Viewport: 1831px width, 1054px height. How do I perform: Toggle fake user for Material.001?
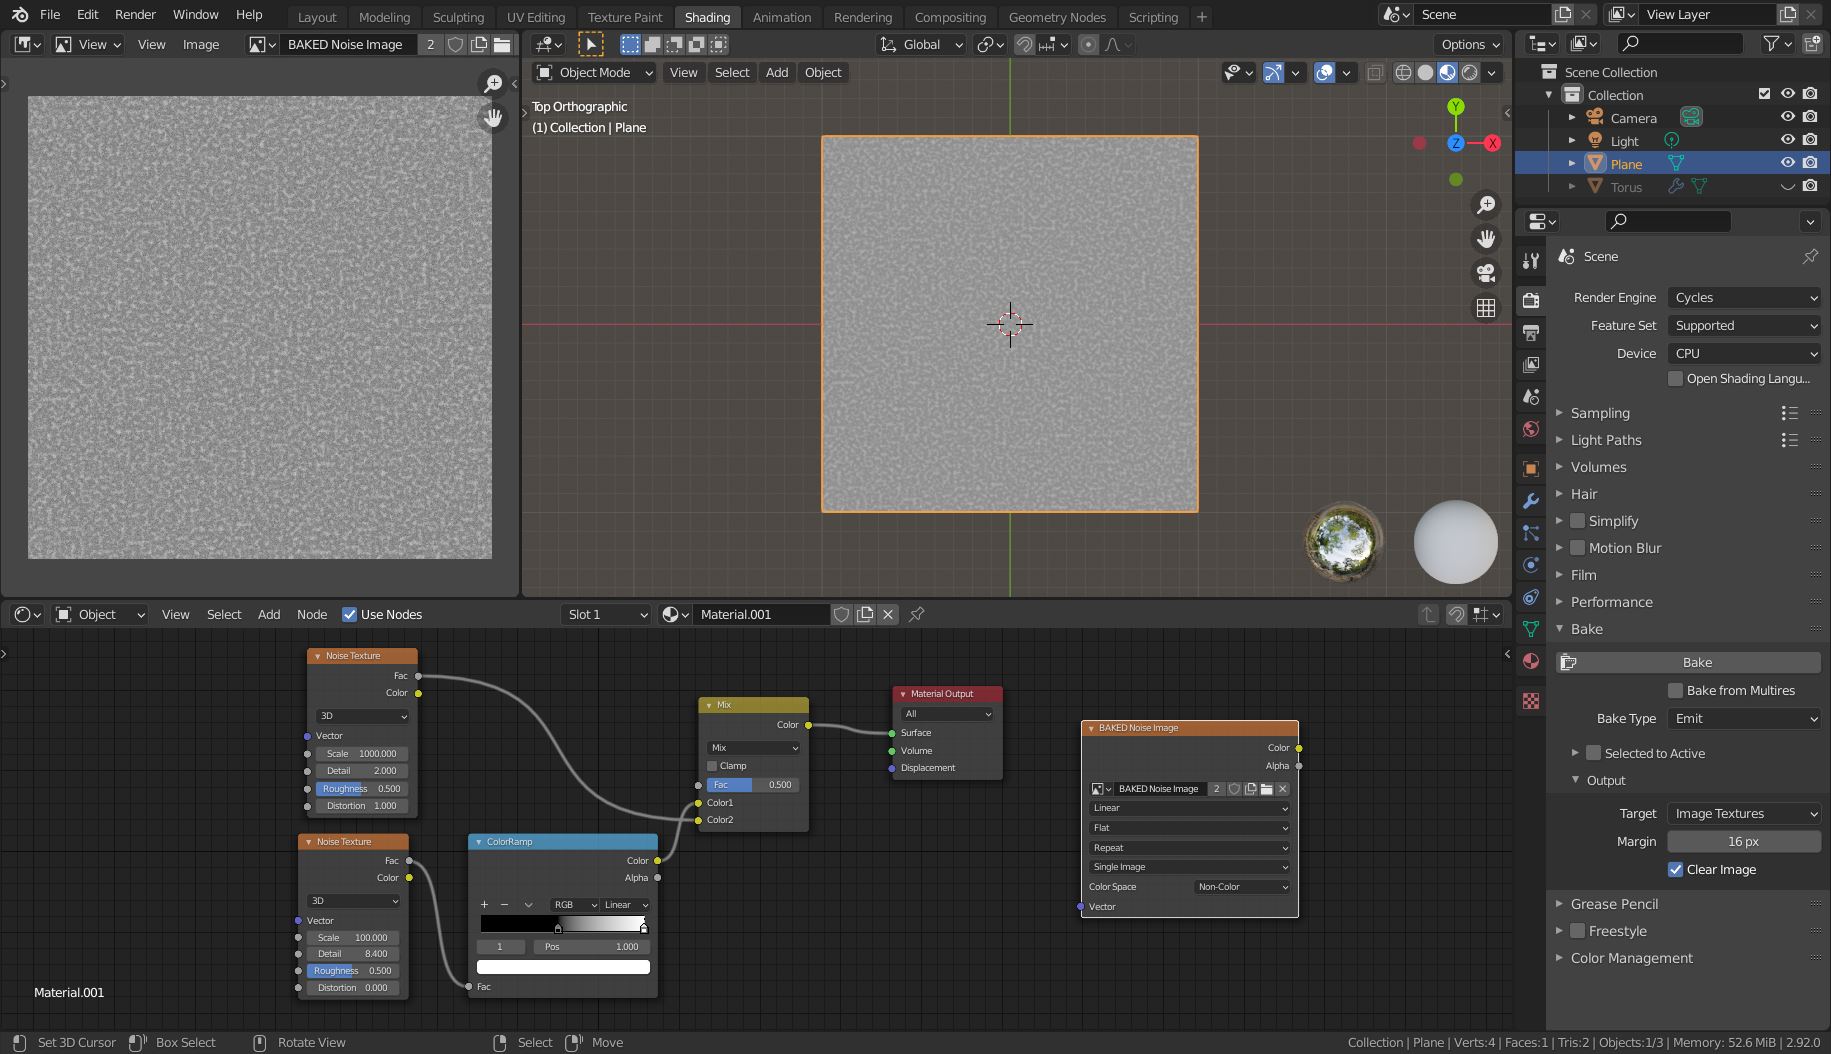coord(842,614)
